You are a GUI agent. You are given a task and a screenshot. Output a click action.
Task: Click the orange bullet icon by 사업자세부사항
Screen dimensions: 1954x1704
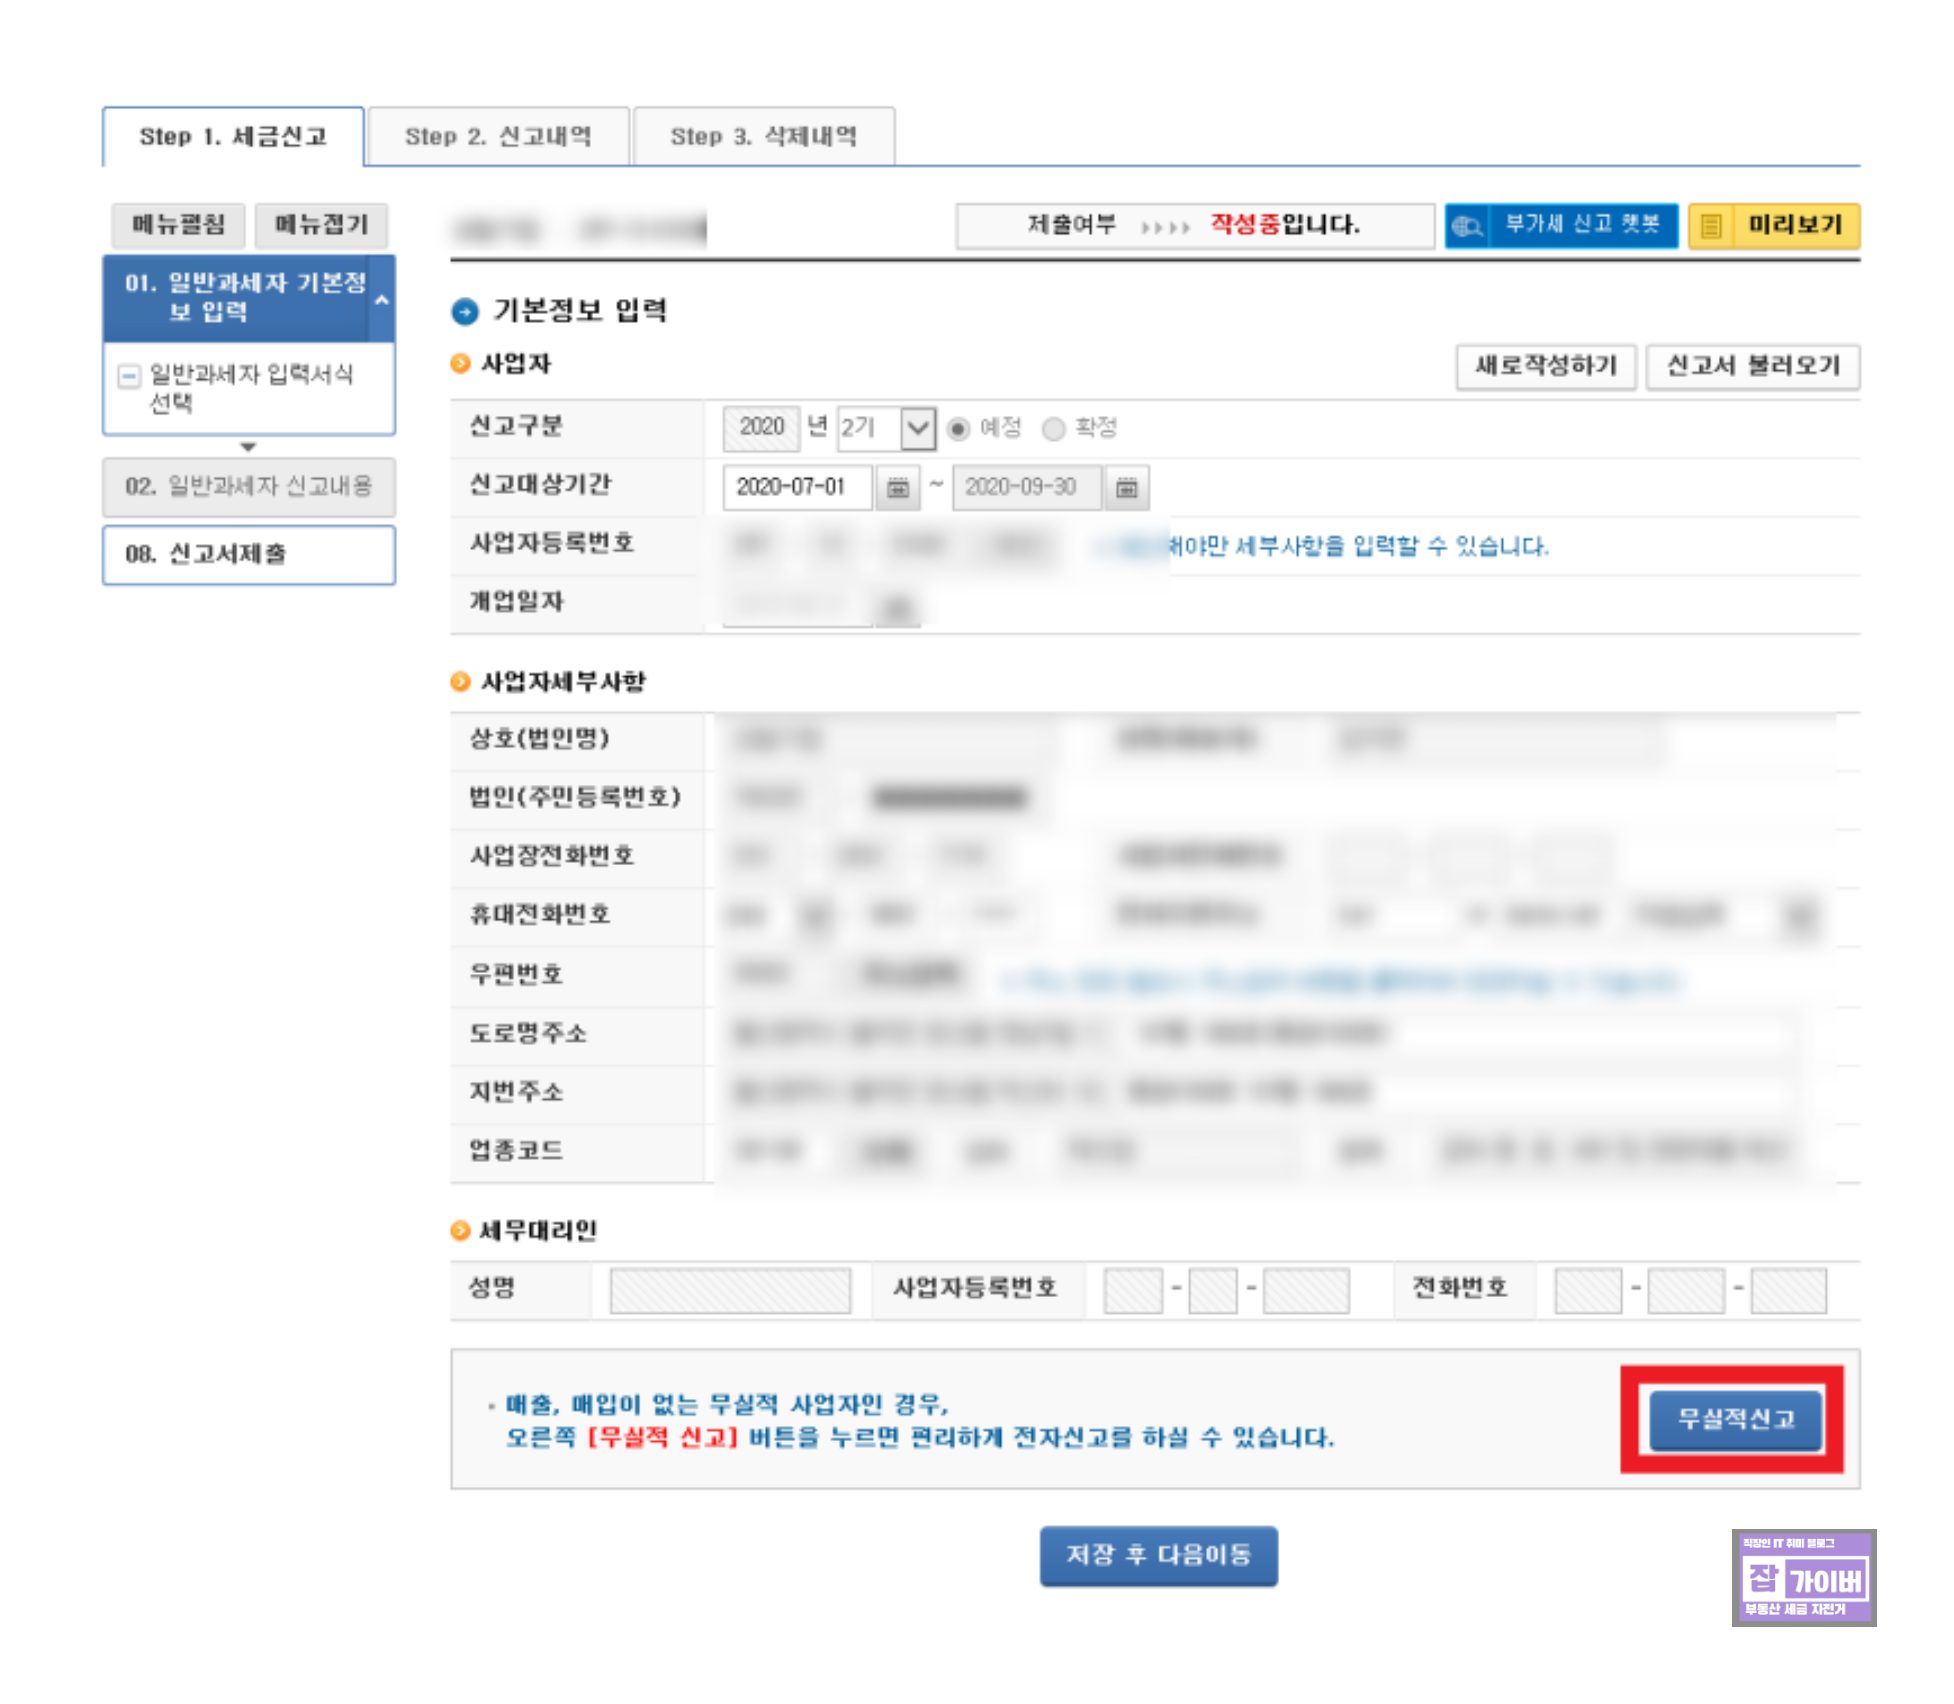tap(460, 682)
